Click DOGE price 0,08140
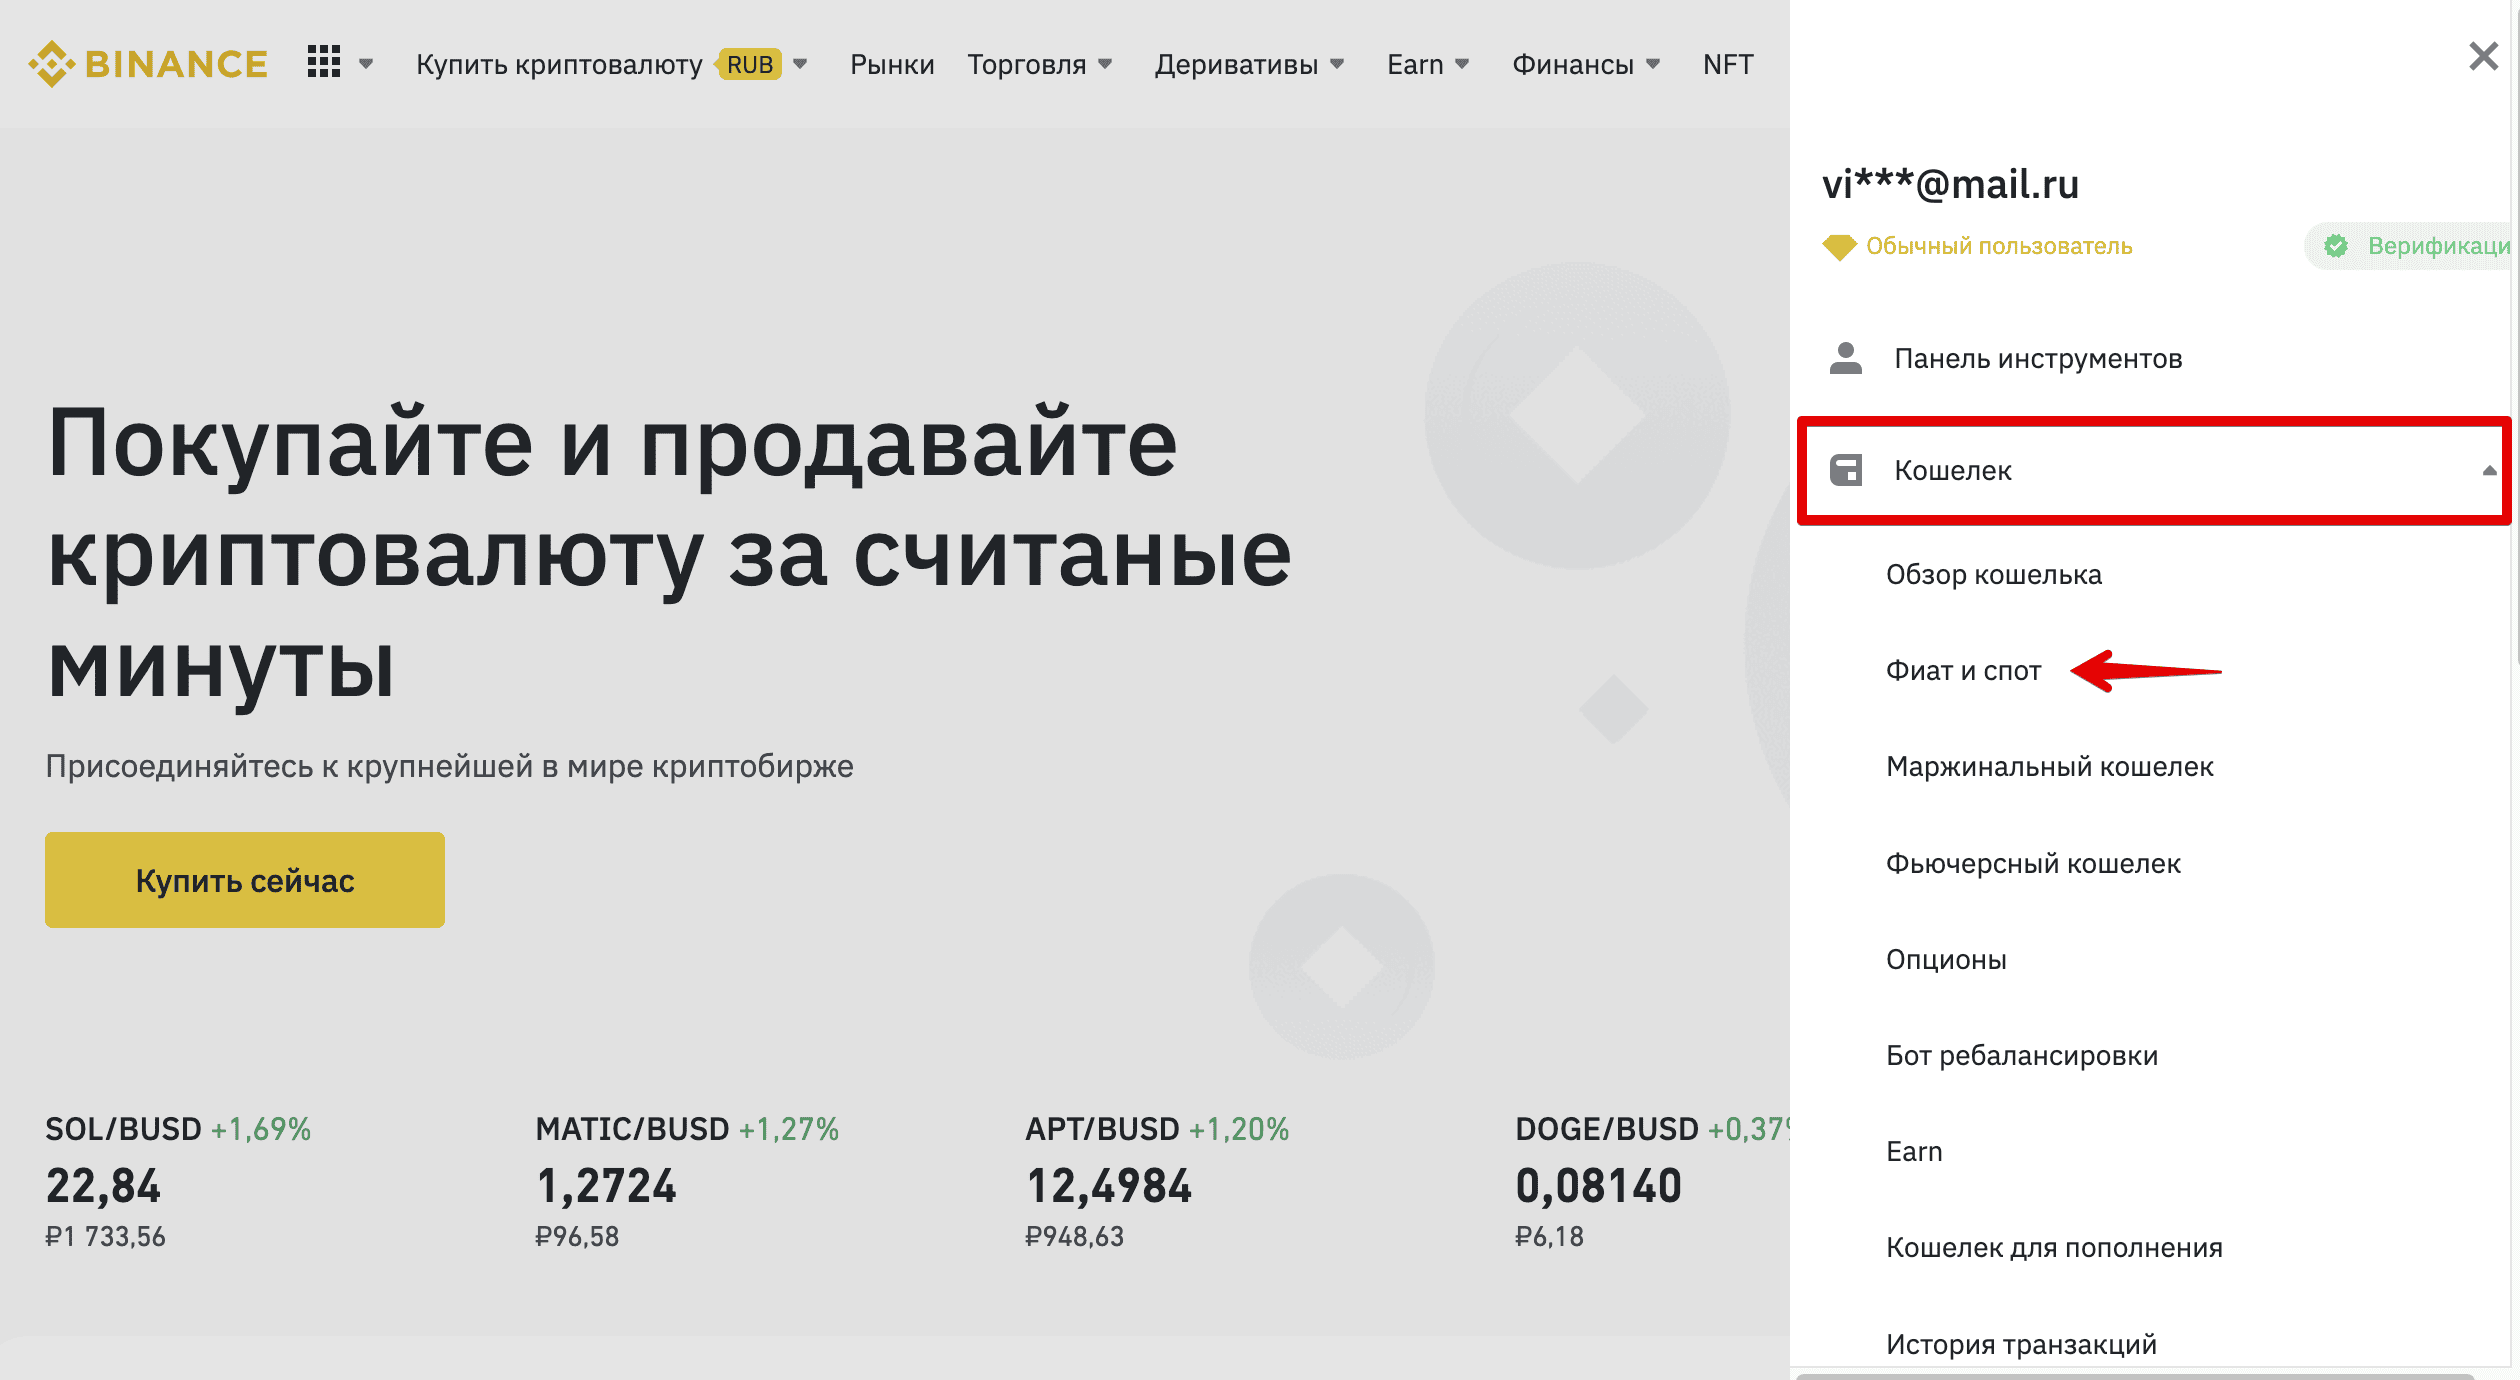Viewport: 2520px width, 1380px height. [x=1598, y=1186]
